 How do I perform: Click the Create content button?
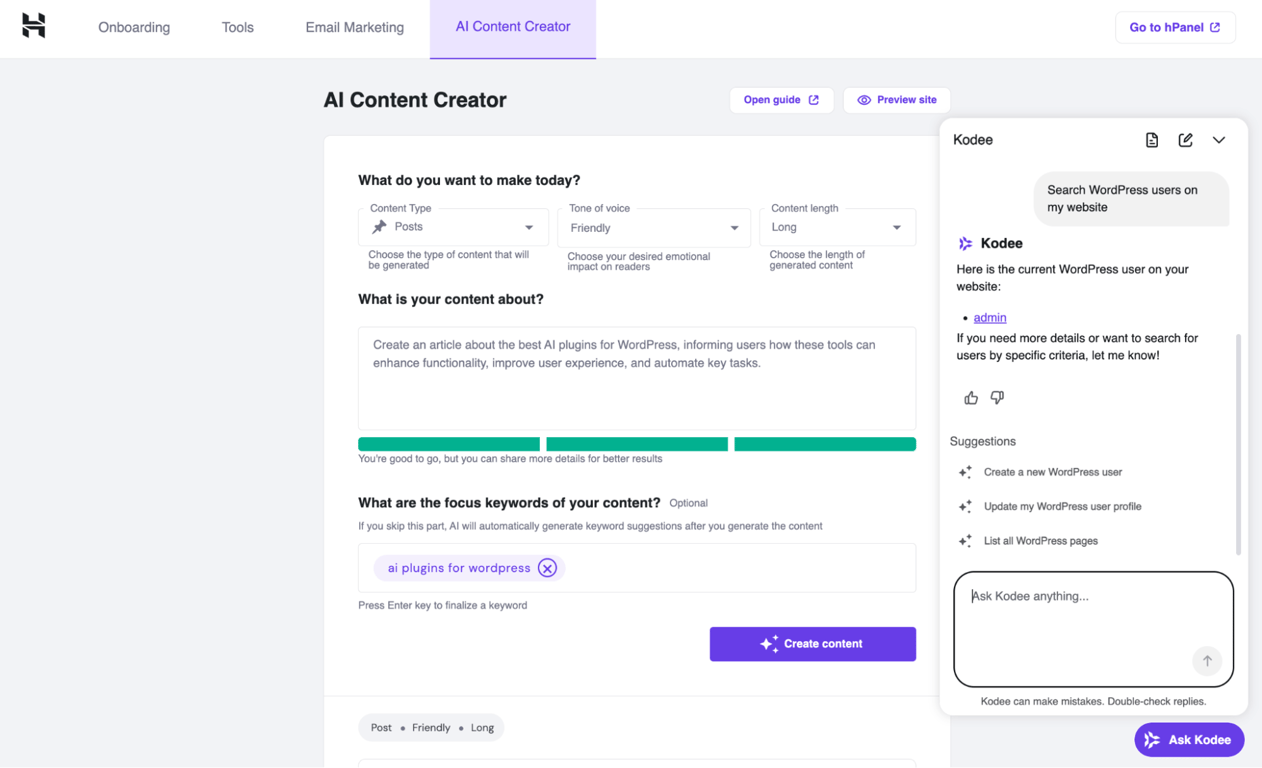(812, 644)
